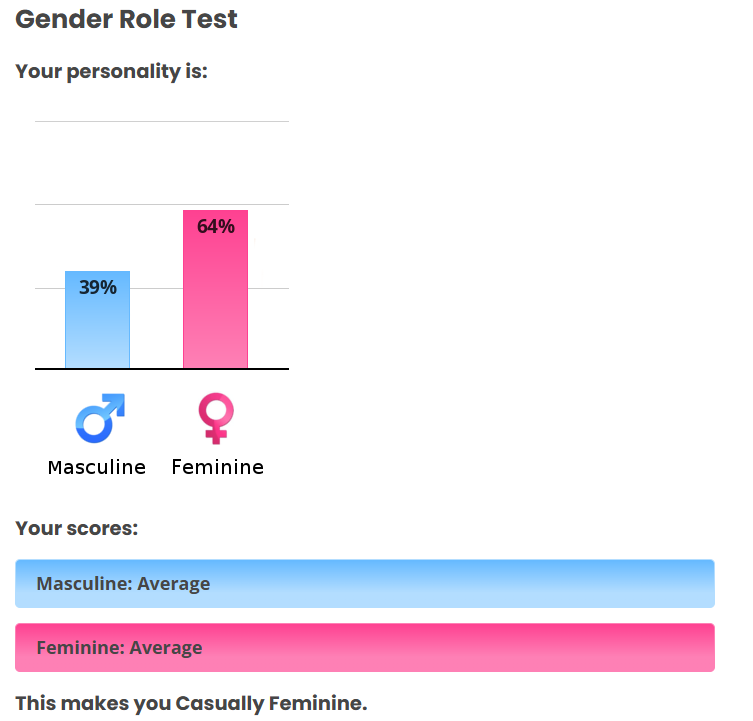Click the Gender Role Test title
This screenshot has width=753, height=721.
[127, 20]
